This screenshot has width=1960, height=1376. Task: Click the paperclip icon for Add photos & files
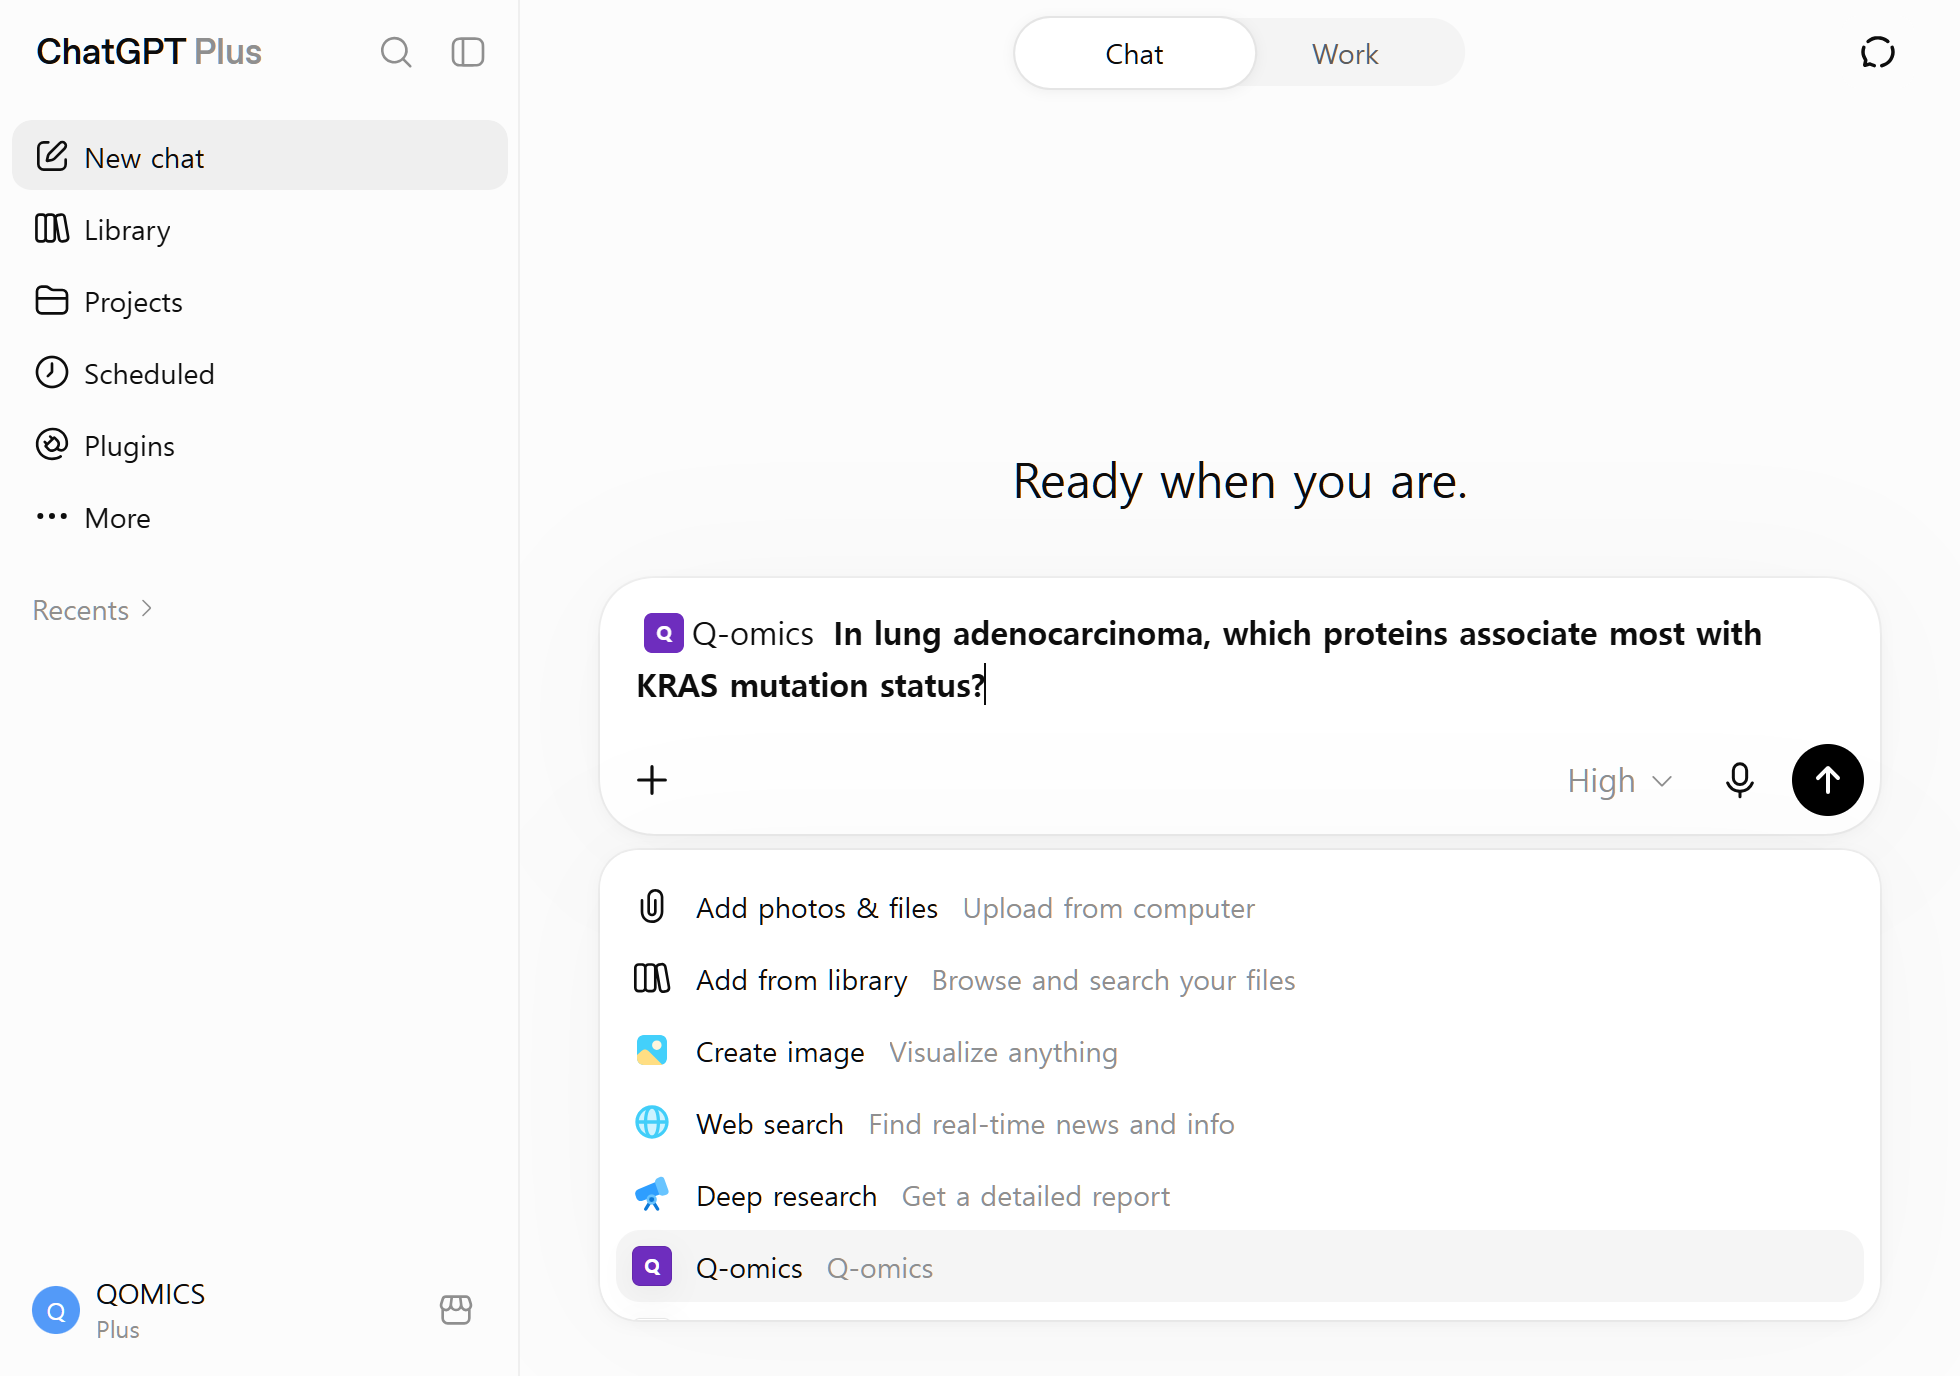(x=652, y=906)
